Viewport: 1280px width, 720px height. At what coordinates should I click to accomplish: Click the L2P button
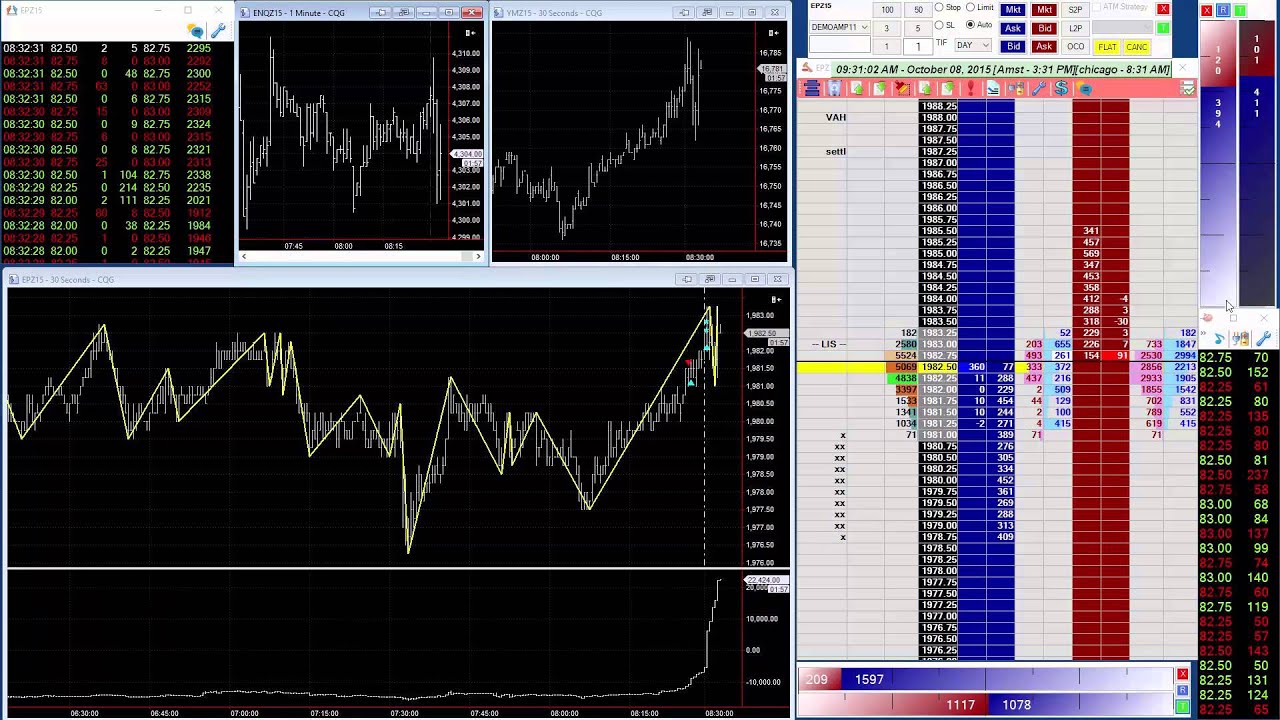coord(1076,28)
